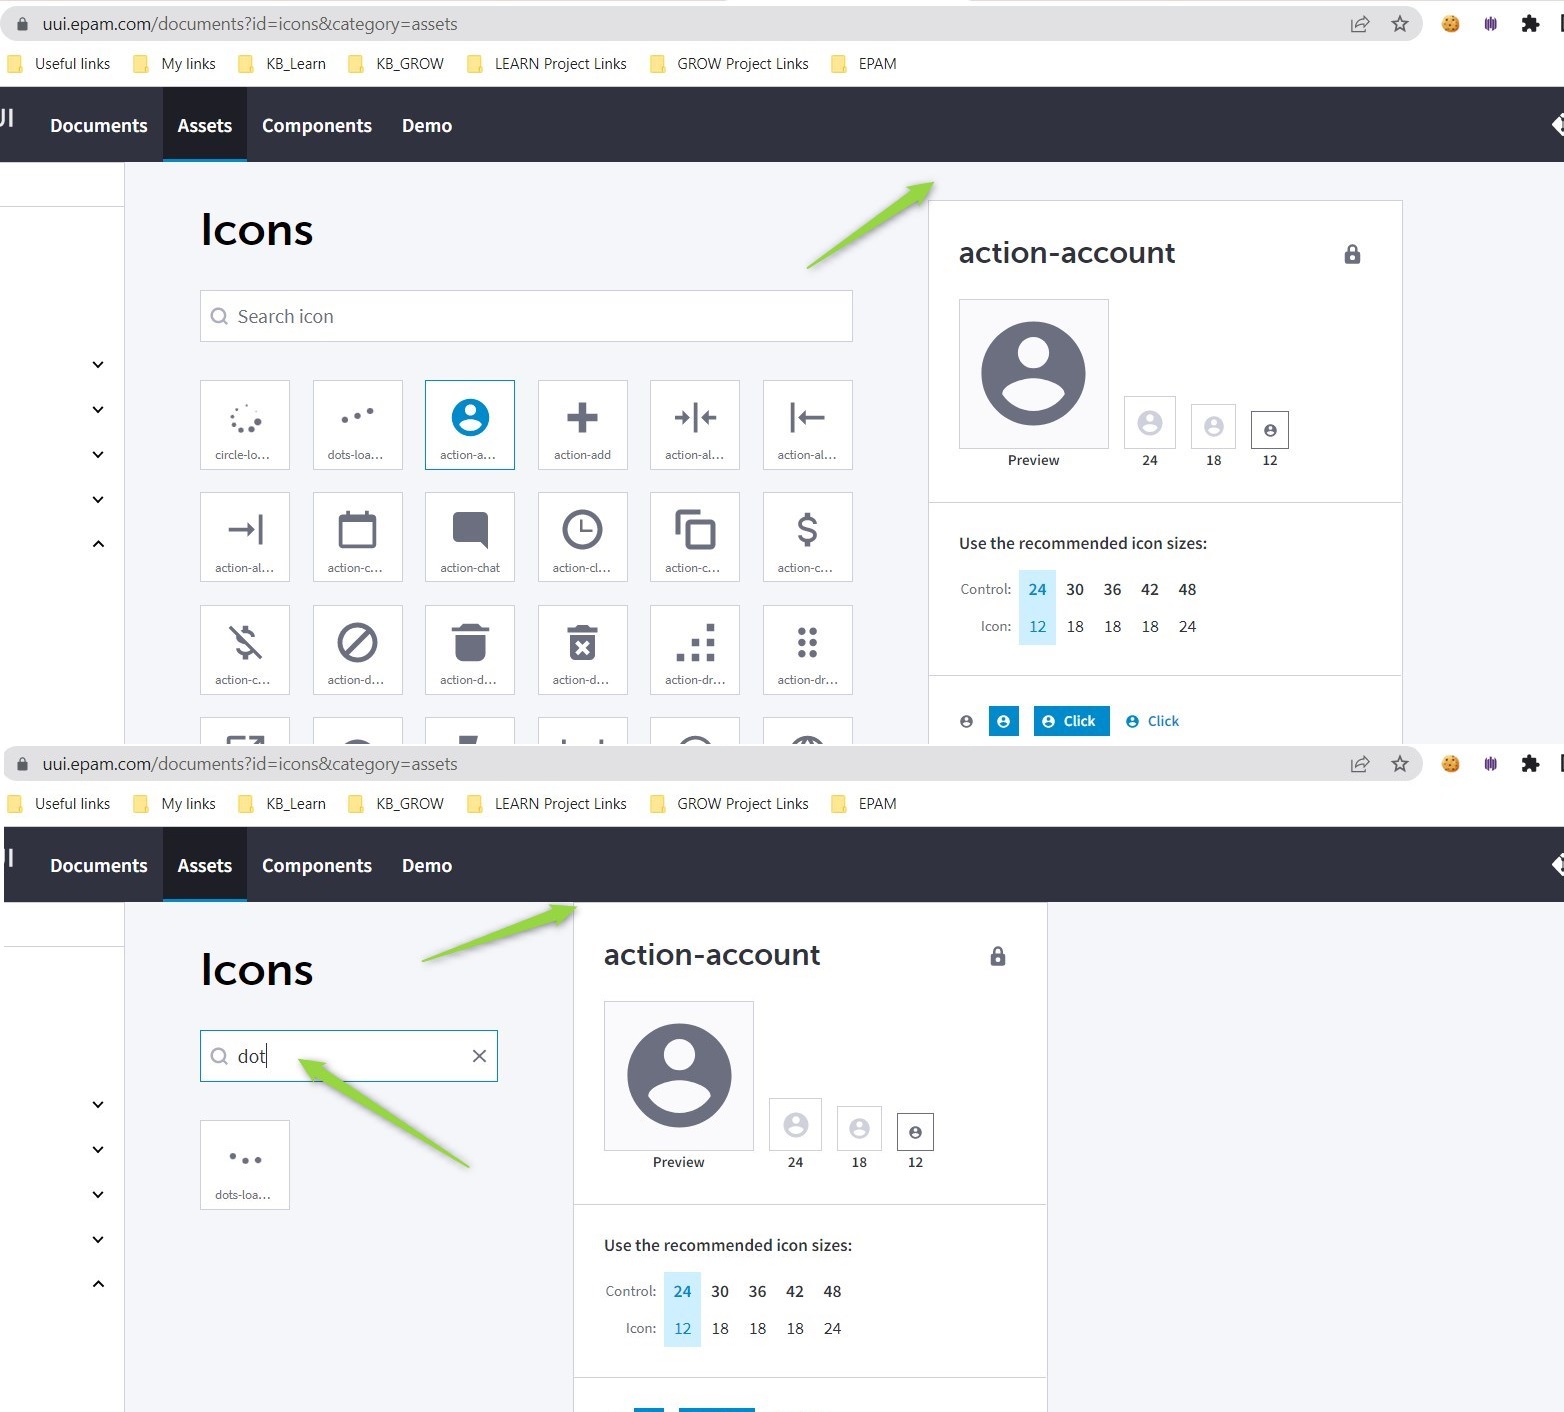Image resolution: width=1564 pixels, height=1412 pixels.
Task: Select the dots-loa… tile in top page grid
Action: [x=358, y=425]
